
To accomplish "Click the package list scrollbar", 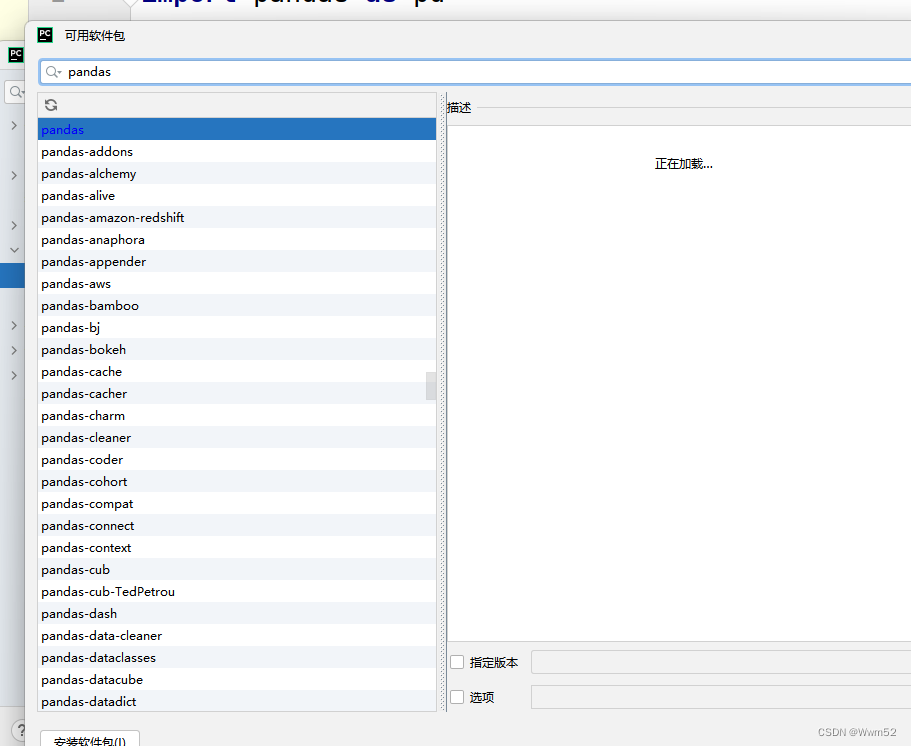I will [x=431, y=385].
